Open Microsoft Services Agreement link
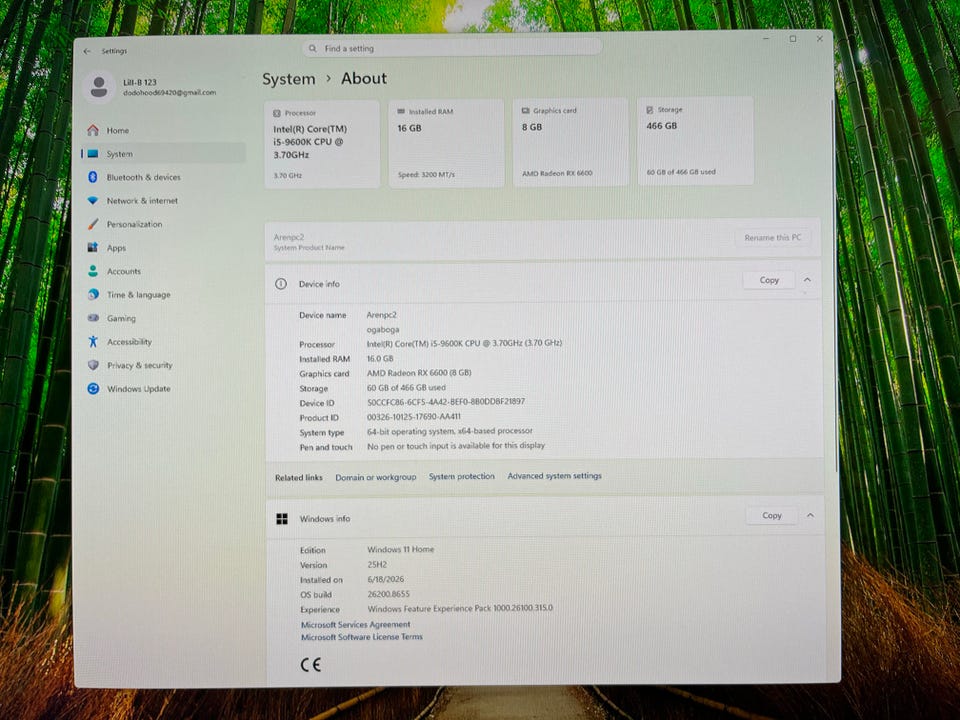The width and height of the screenshot is (960, 720). pyautogui.click(x=355, y=624)
